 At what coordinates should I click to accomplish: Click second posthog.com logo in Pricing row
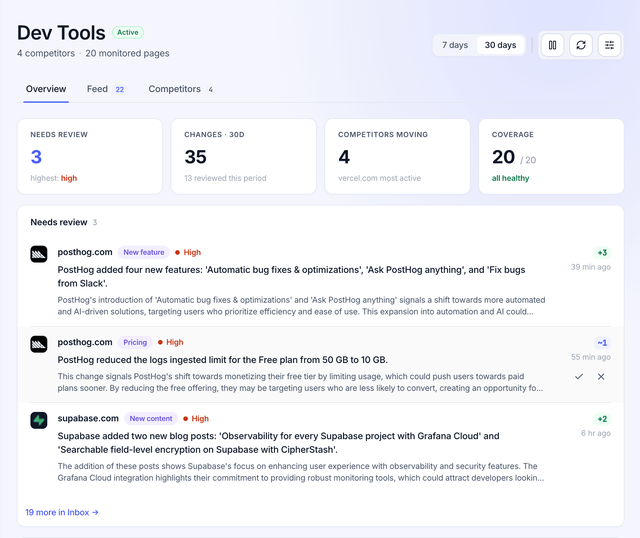click(x=39, y=344)
